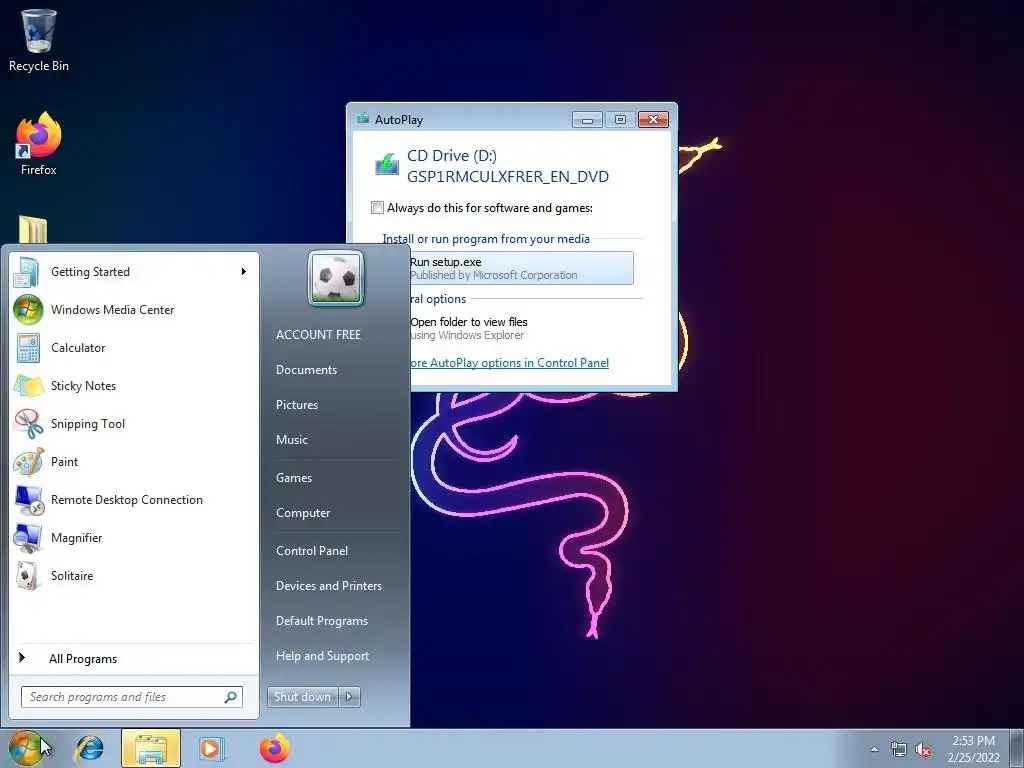Click the Windows Media Center icon
Viewport: 1024px width, 768px height.
[28, 310]
